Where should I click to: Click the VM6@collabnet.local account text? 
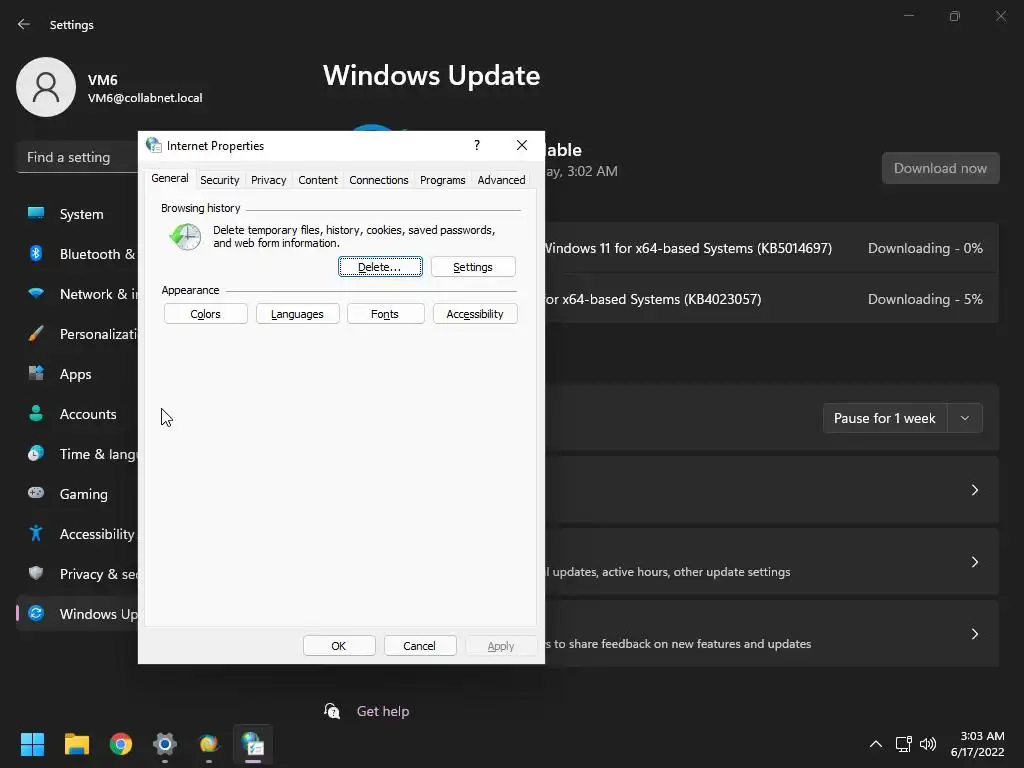tap(145, 98)
